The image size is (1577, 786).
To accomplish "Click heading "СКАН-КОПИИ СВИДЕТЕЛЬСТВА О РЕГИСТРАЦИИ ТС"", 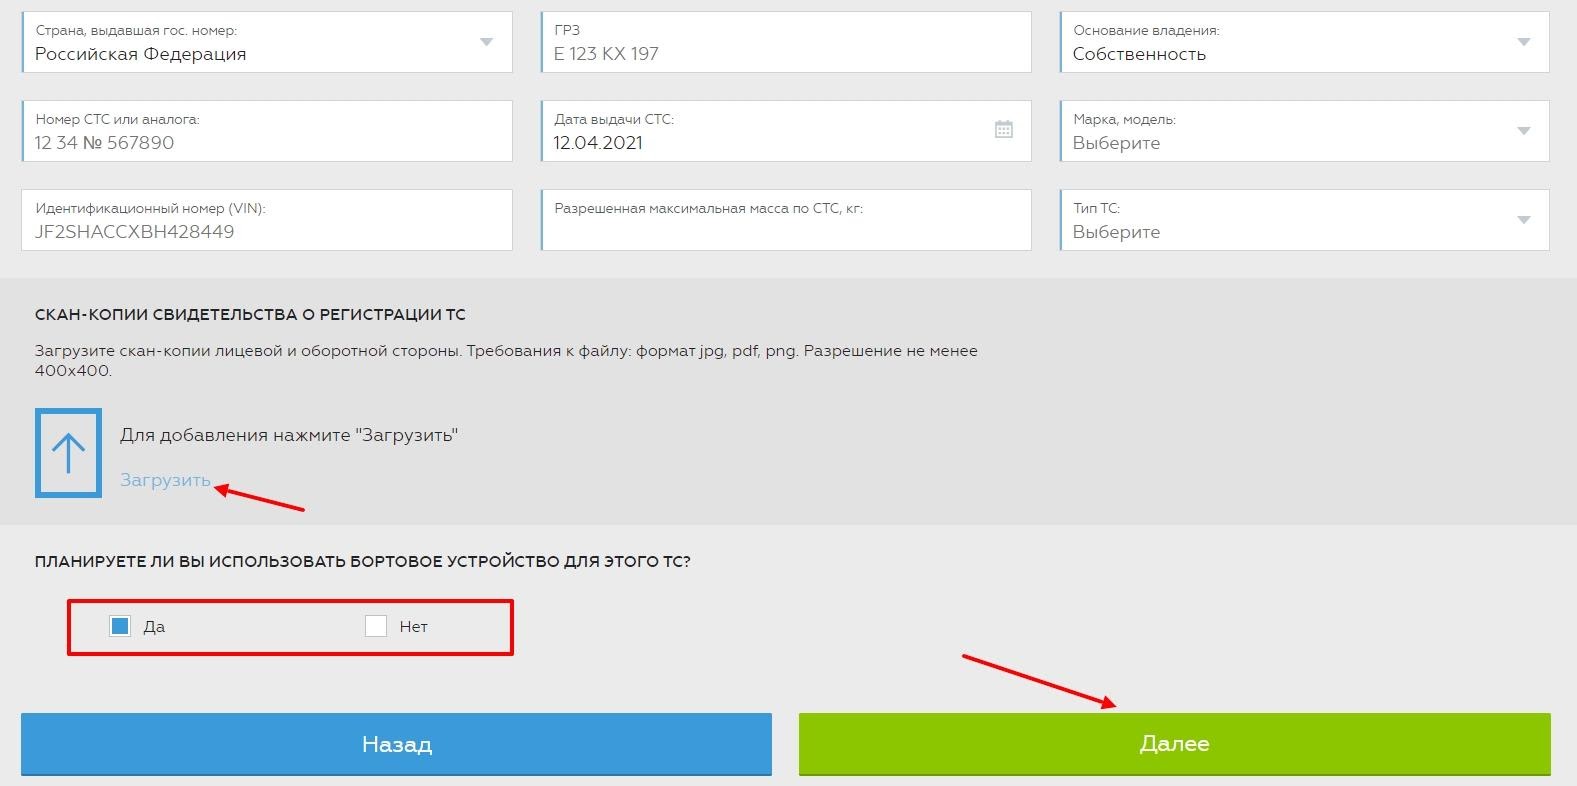I will coord(250,314).
